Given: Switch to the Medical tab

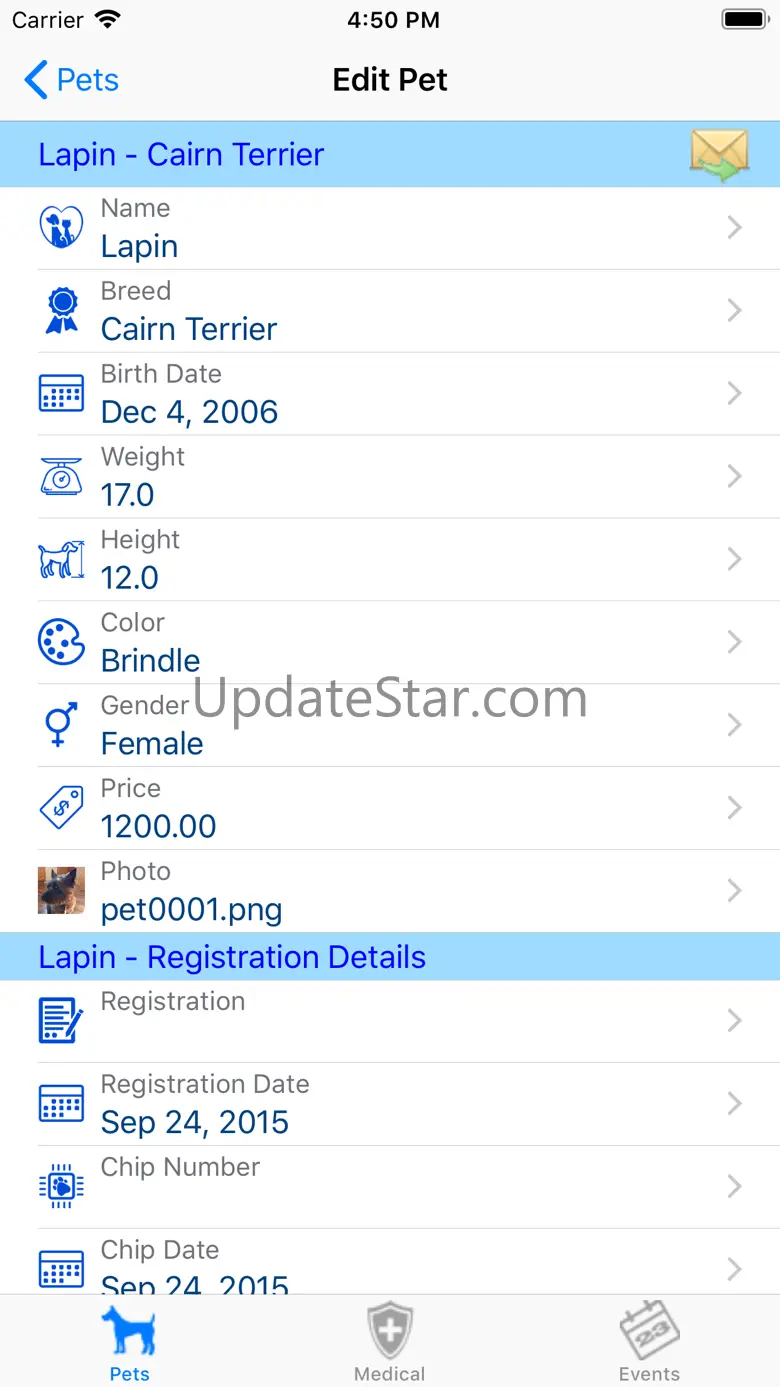Looking at the screenshot, I should click(389, 1342).
